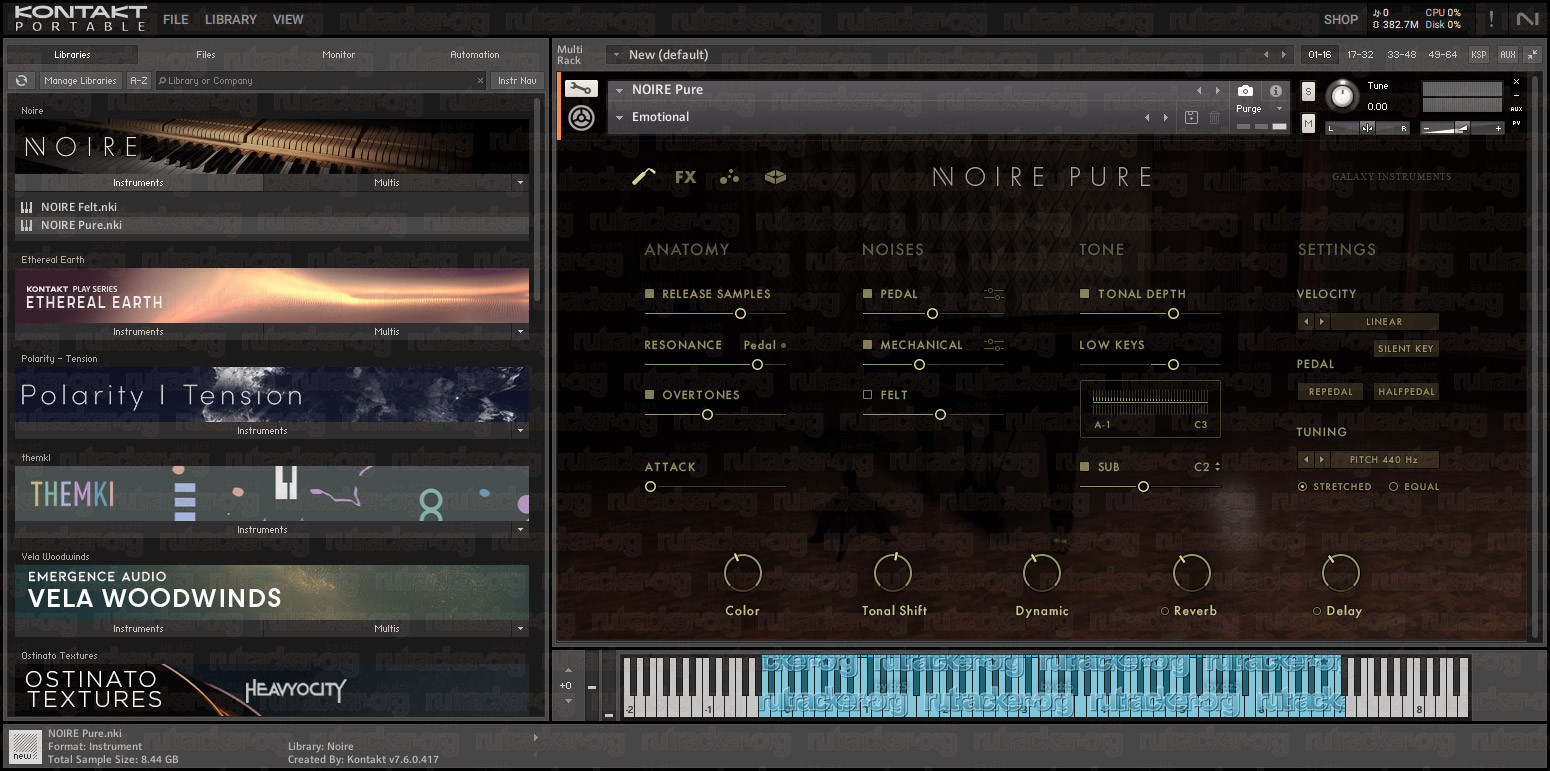Open Emotional snapshot dropdown arrow
1550x771 pixels.
(620, 118)
